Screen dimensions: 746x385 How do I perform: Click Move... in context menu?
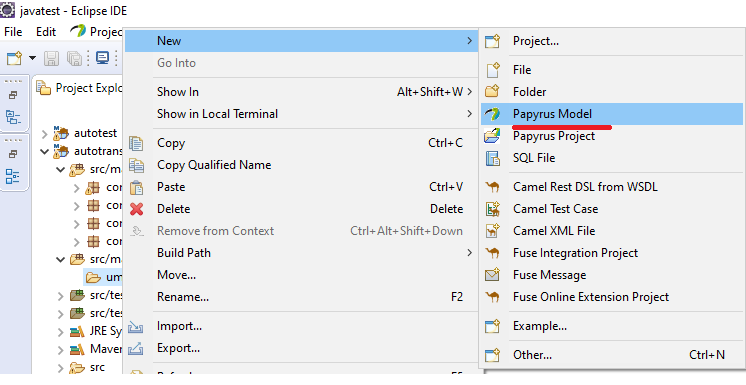coord(301,275)
